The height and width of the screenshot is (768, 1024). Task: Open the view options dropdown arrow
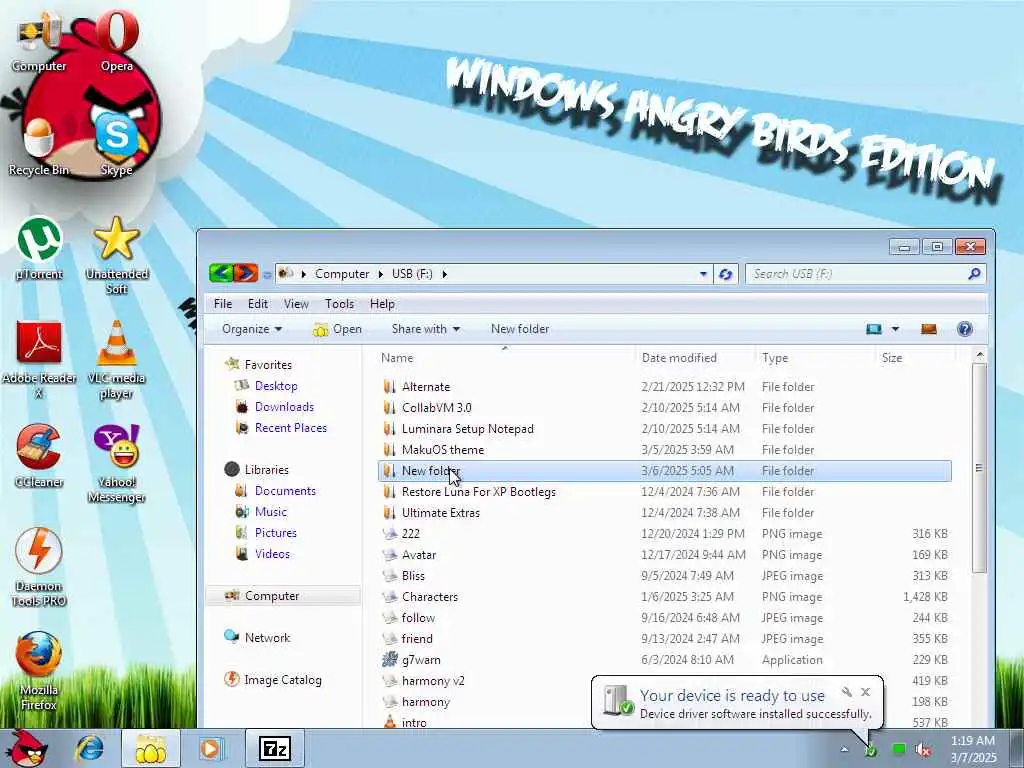(895, 329)
